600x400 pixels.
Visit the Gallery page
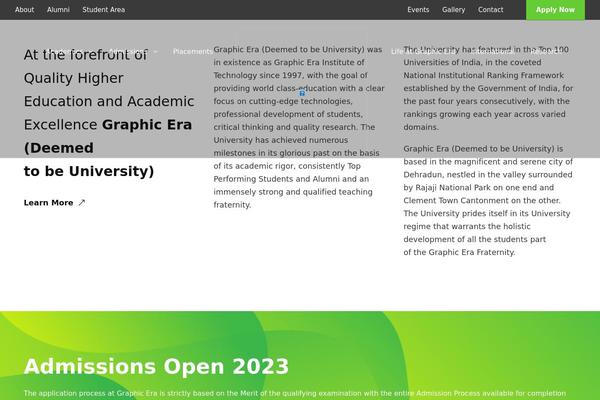click(453, 10)
